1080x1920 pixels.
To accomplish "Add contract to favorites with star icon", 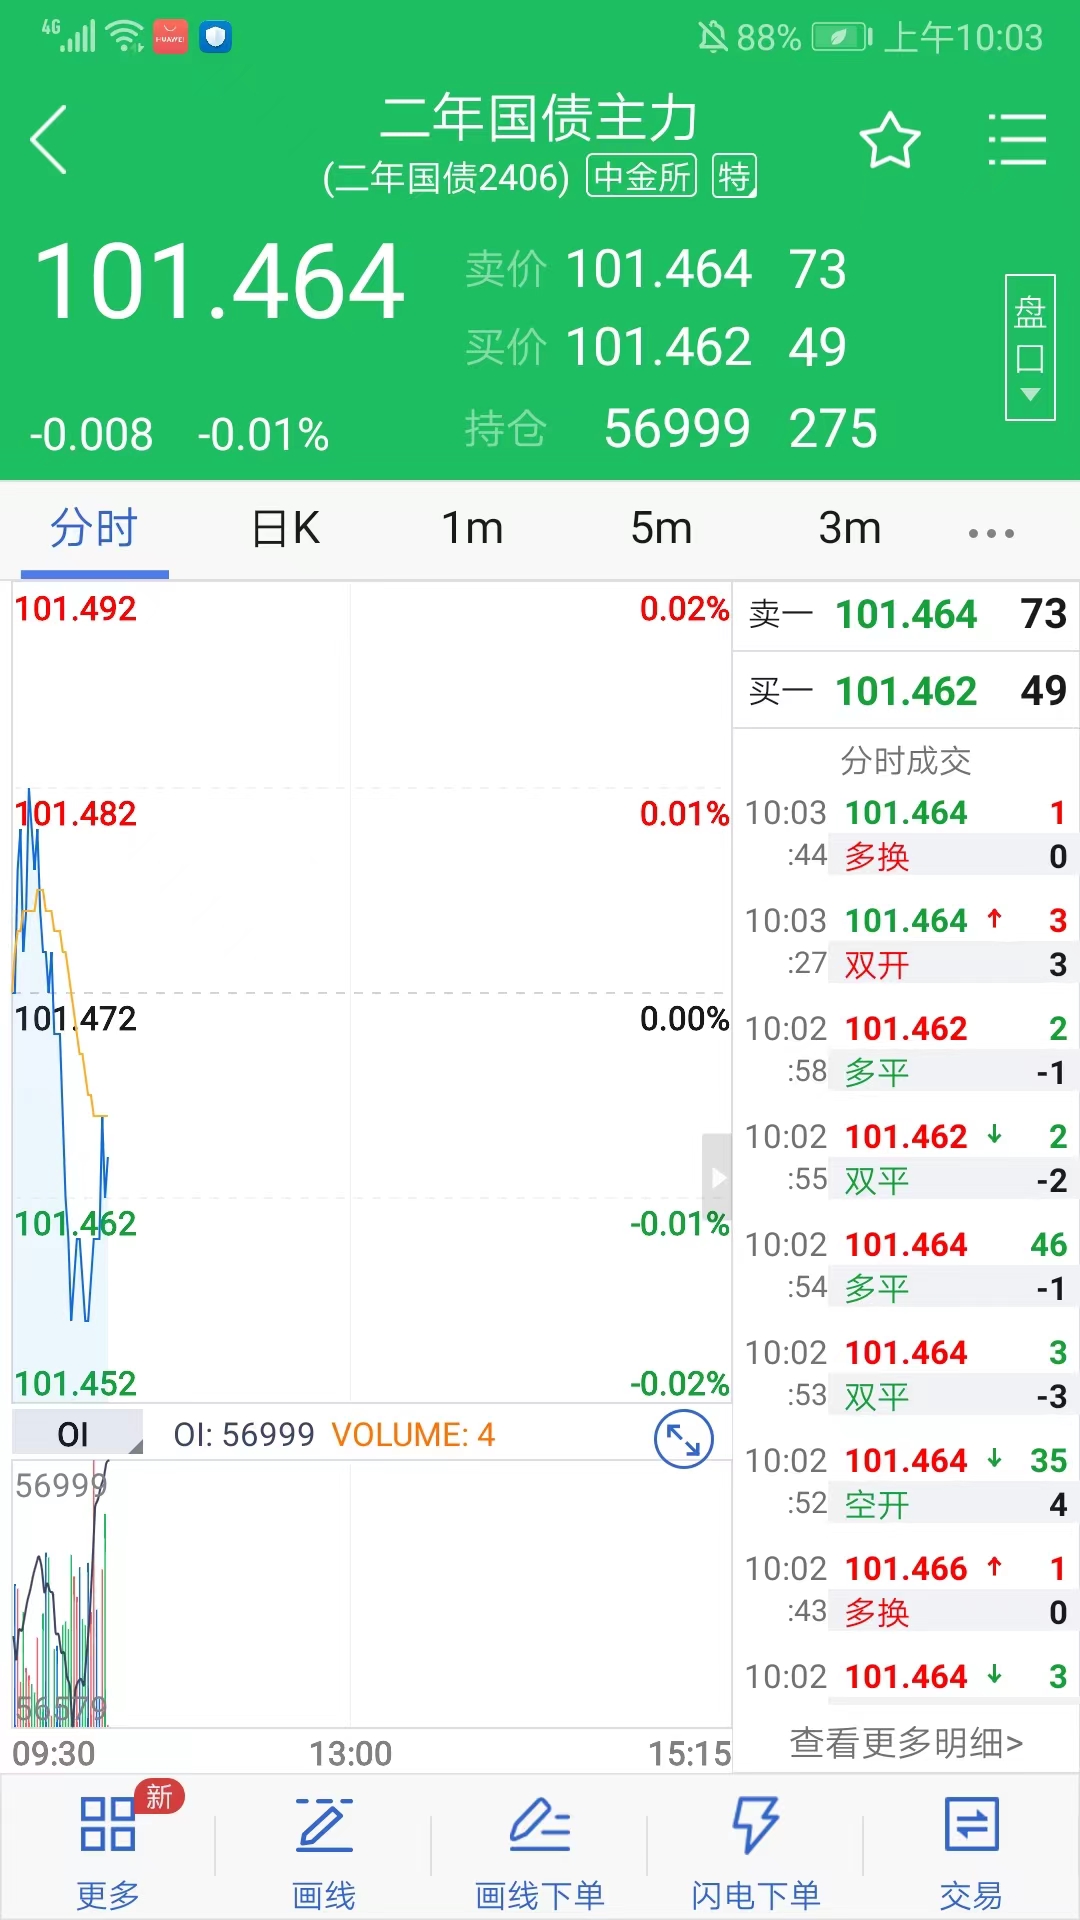I will pyautogui.click(x=889, y=141).
